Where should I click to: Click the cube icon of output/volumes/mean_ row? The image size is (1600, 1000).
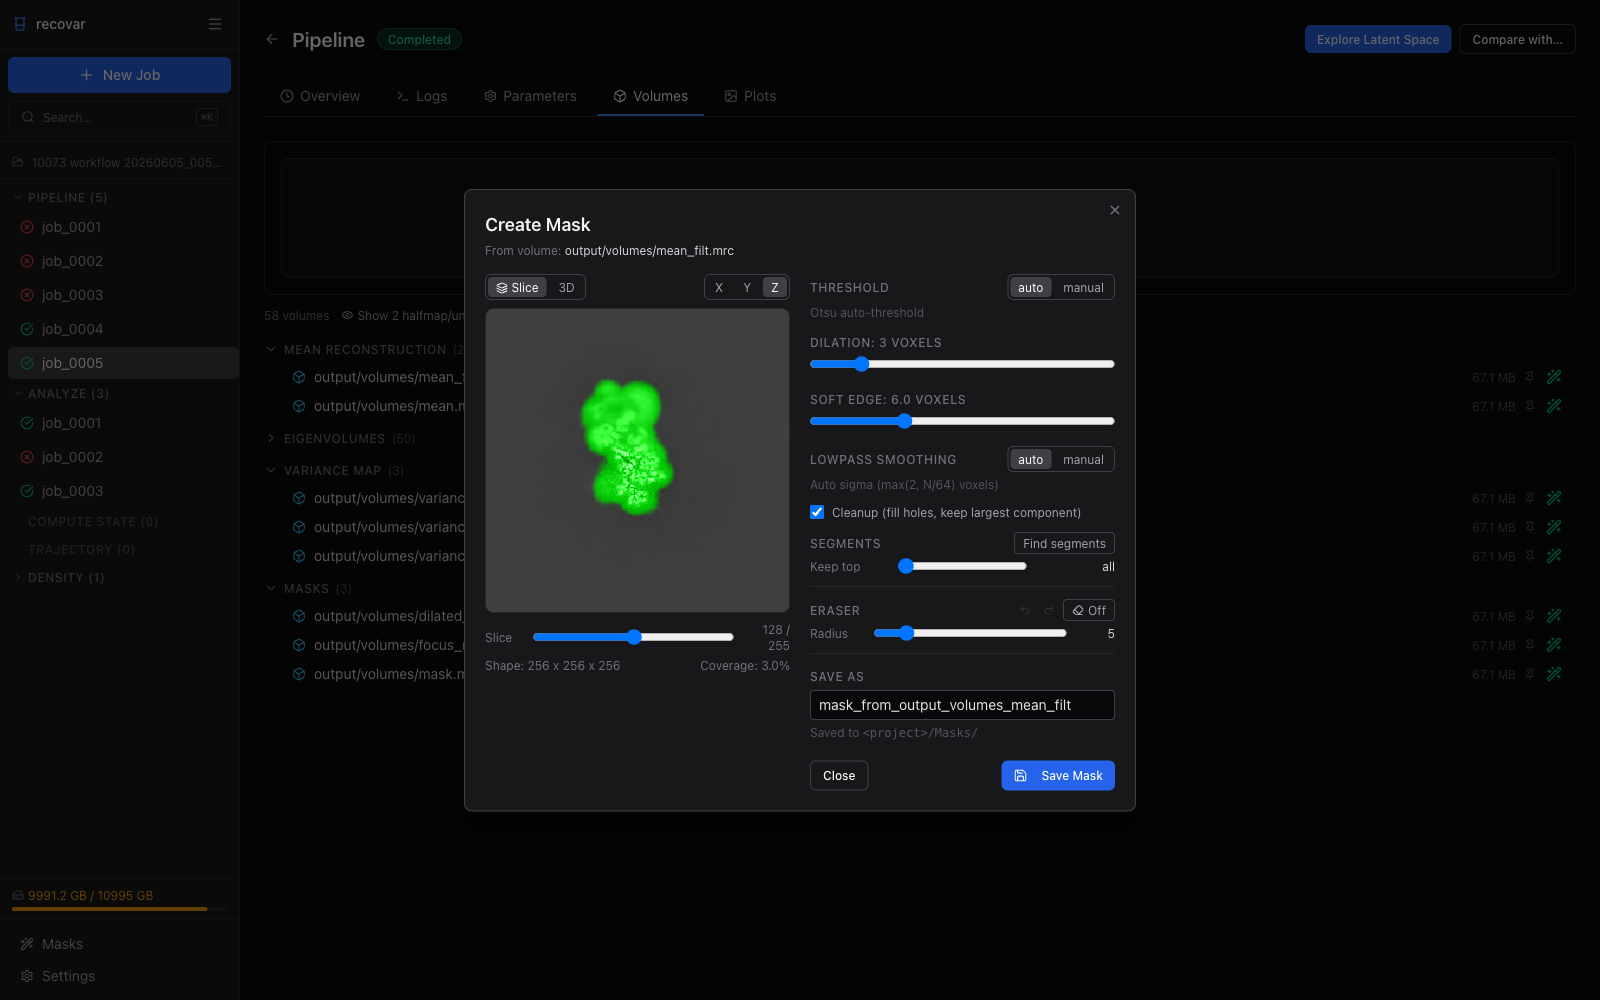(x=299, y=377)
